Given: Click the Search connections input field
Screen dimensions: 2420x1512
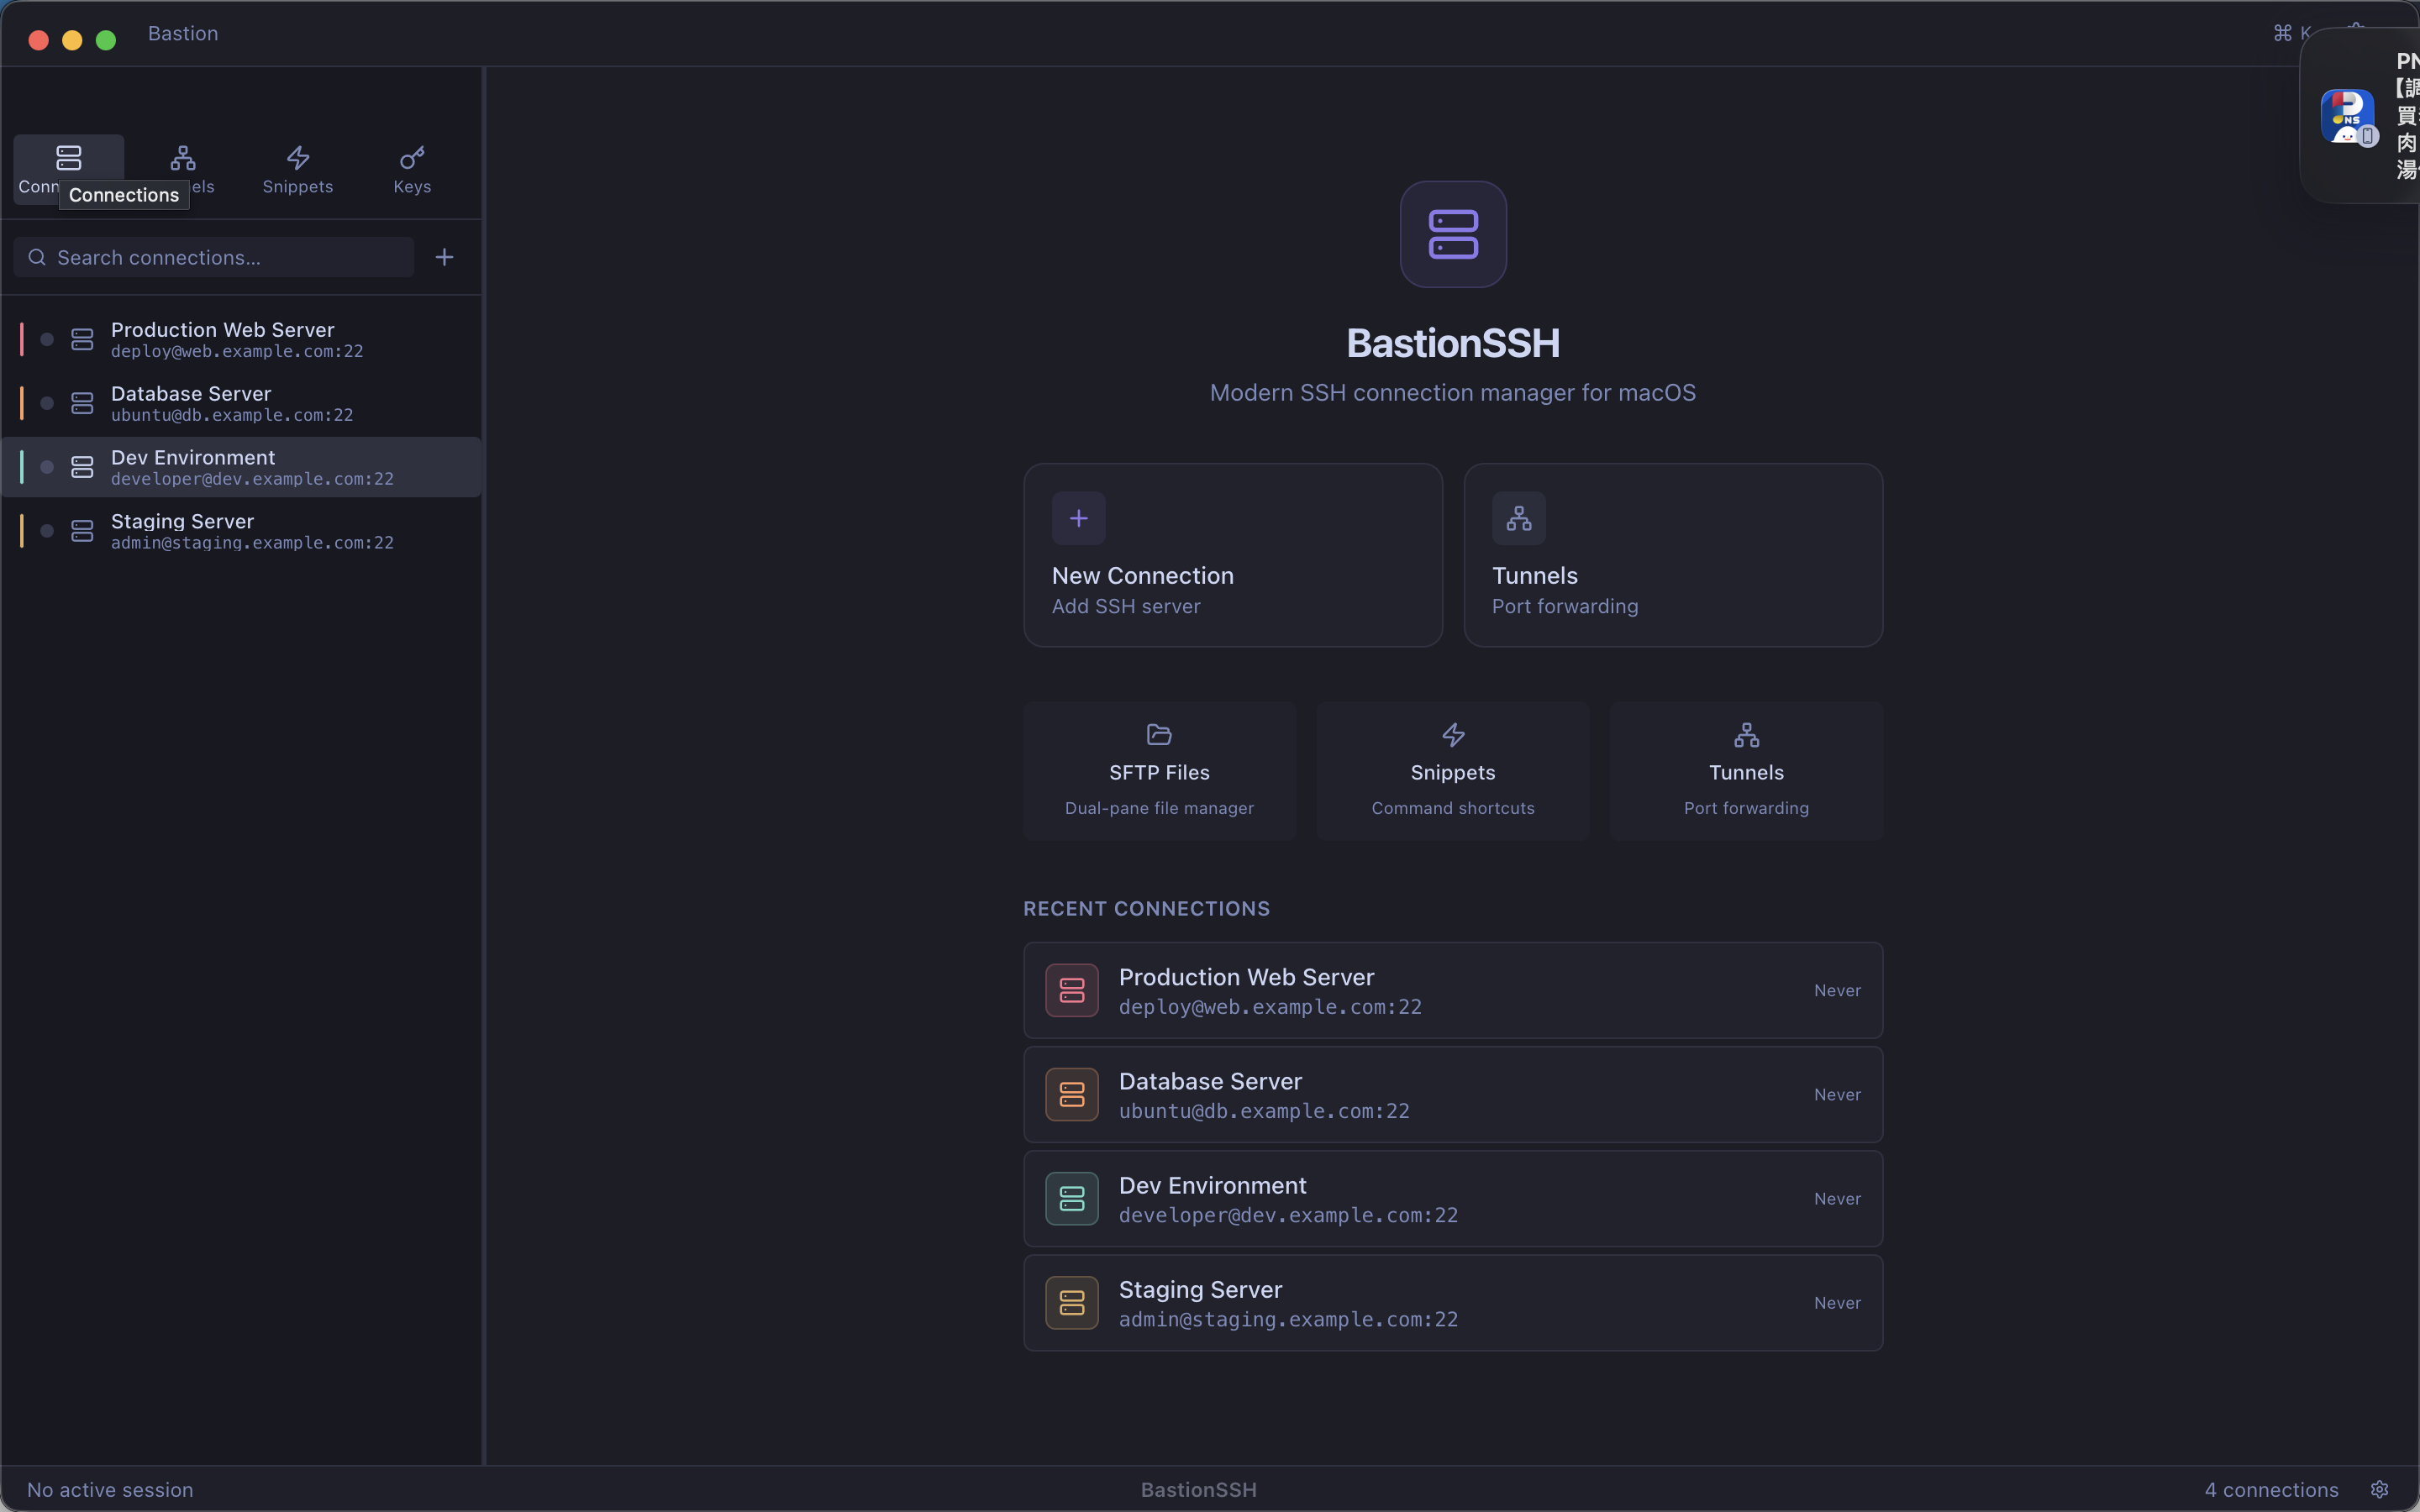Looking at the screenshot, I should [212, 257].
